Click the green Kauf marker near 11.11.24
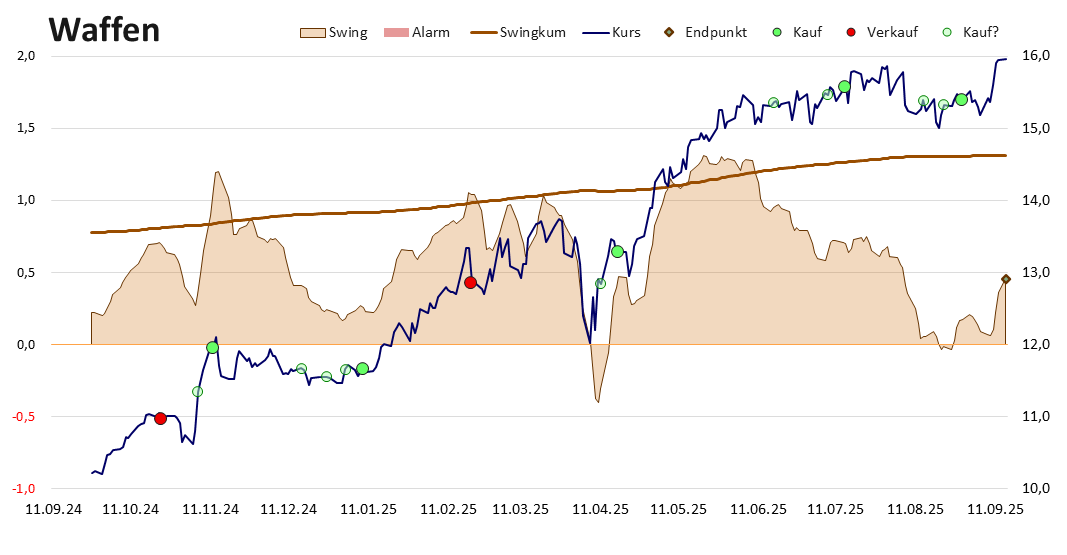Screen dimensions: 1067x555 click(x=212, y=348)
